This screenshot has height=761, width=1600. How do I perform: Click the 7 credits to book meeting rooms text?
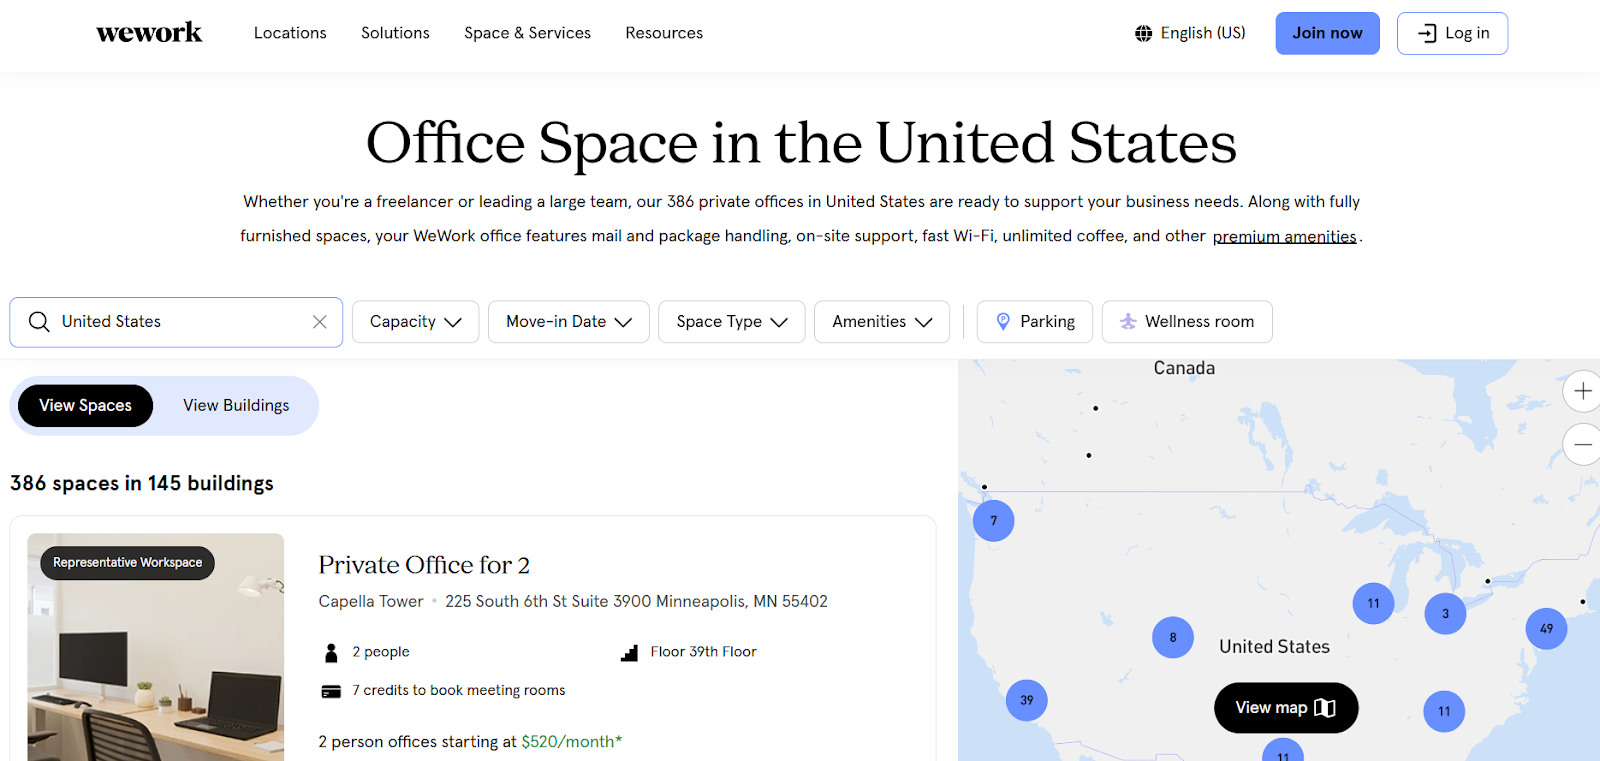click(458, 691)
